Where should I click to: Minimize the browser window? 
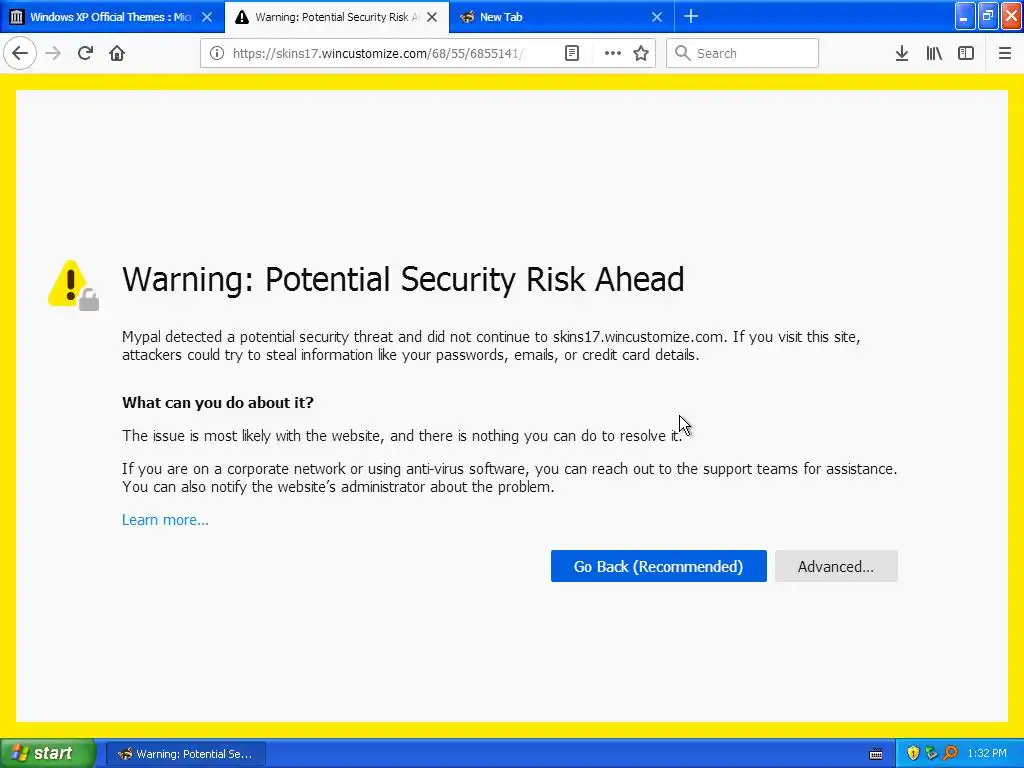(965, 16)
